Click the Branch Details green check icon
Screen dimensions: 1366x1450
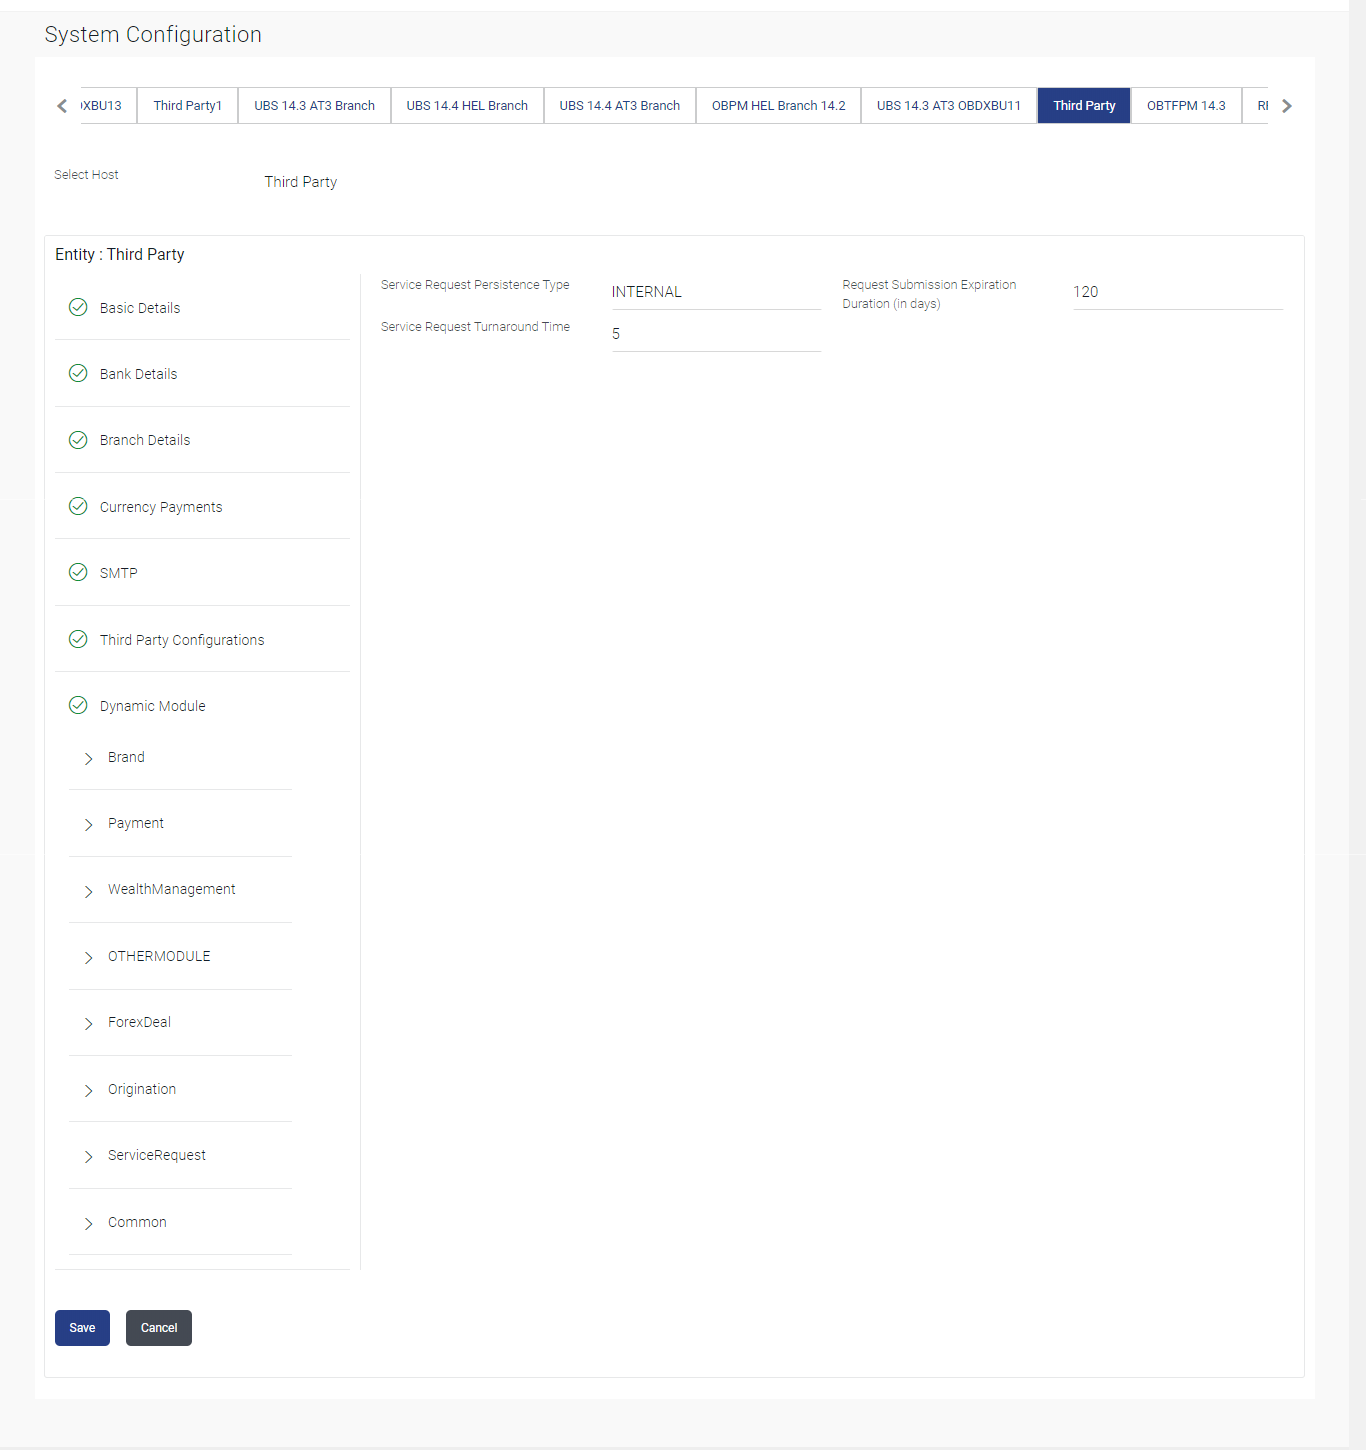(78, 440)
